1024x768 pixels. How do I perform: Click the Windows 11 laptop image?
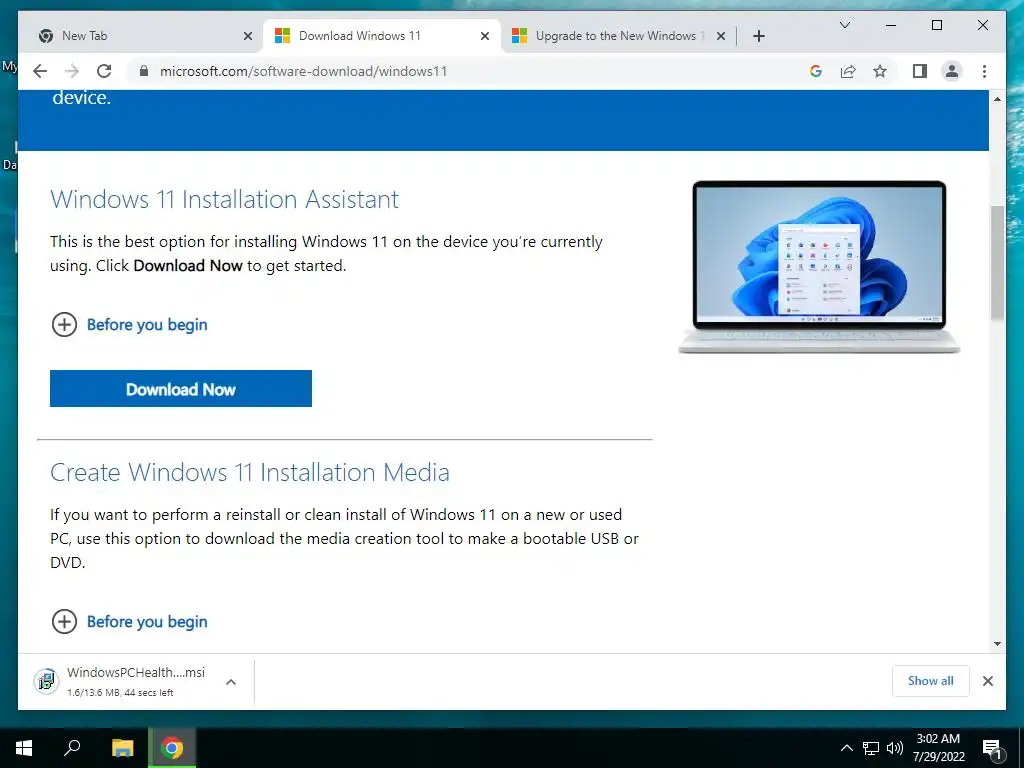819,267
